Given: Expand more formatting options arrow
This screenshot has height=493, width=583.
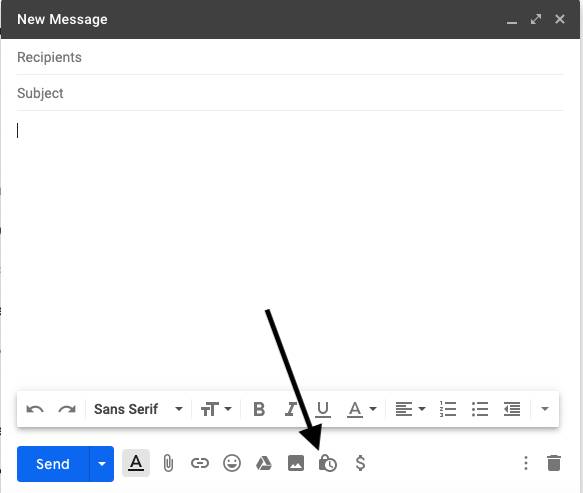Looking at the screenshot, I should coord(545,409).
